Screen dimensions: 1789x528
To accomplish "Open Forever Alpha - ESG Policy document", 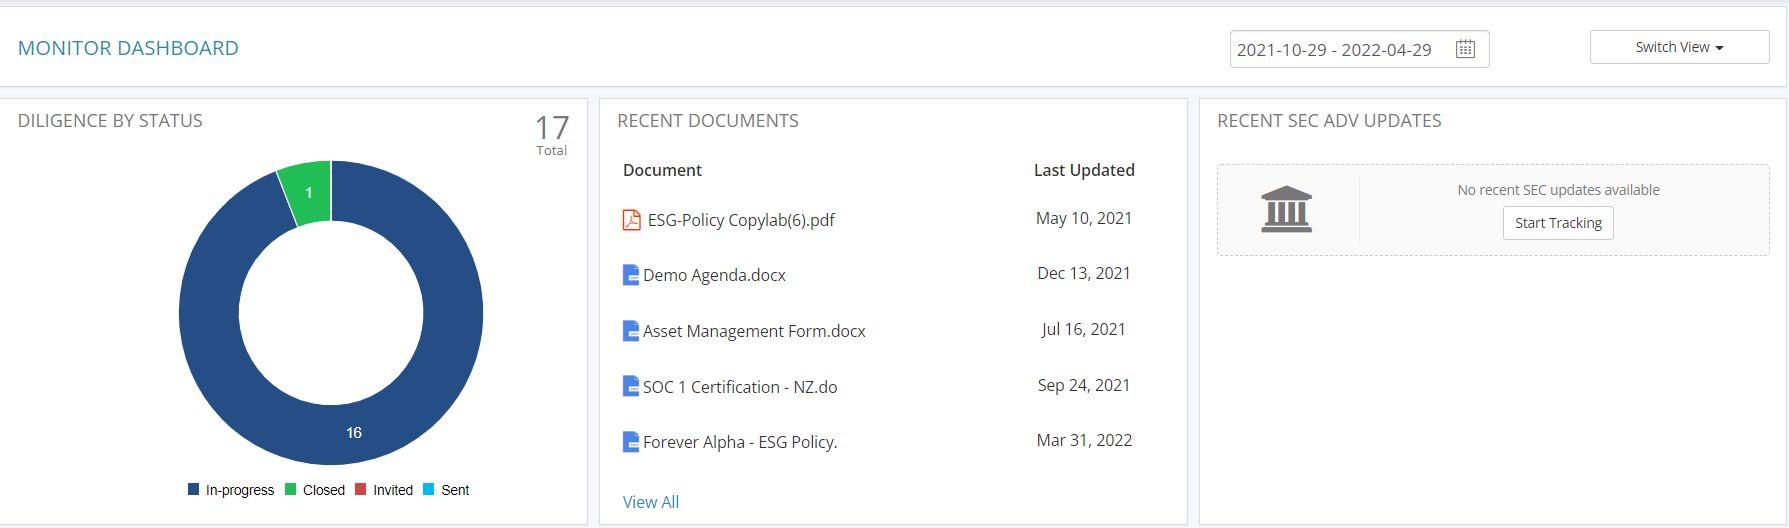I will [740, 442].
